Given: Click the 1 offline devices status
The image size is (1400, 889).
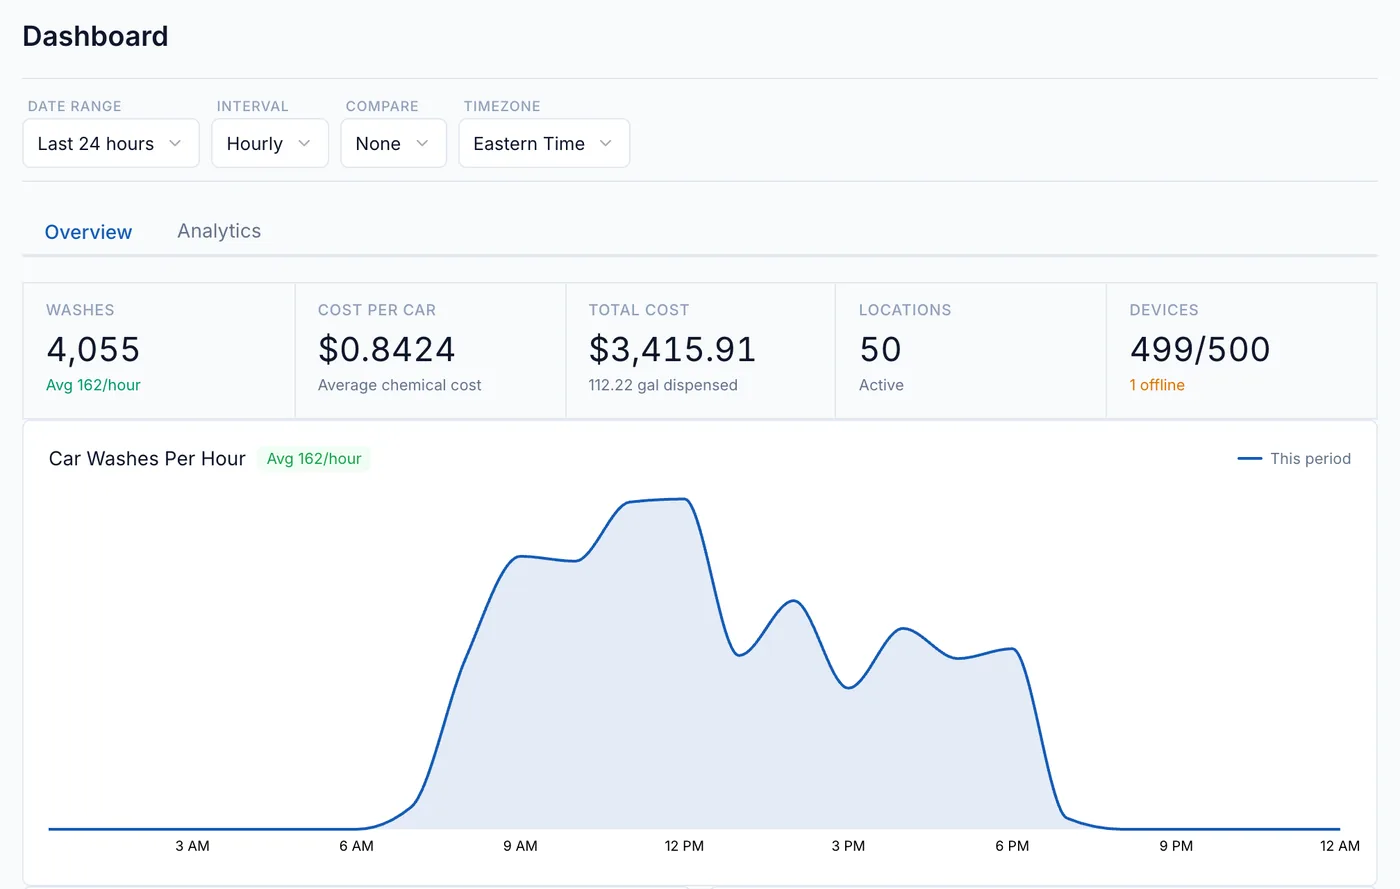Looking at the screenshot, I should [1157, 385].
